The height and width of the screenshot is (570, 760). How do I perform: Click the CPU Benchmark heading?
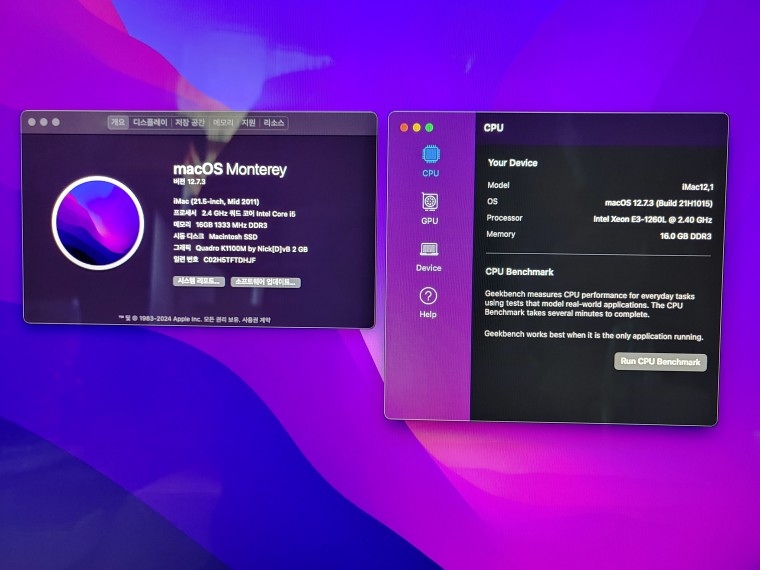tap(520, 272)
